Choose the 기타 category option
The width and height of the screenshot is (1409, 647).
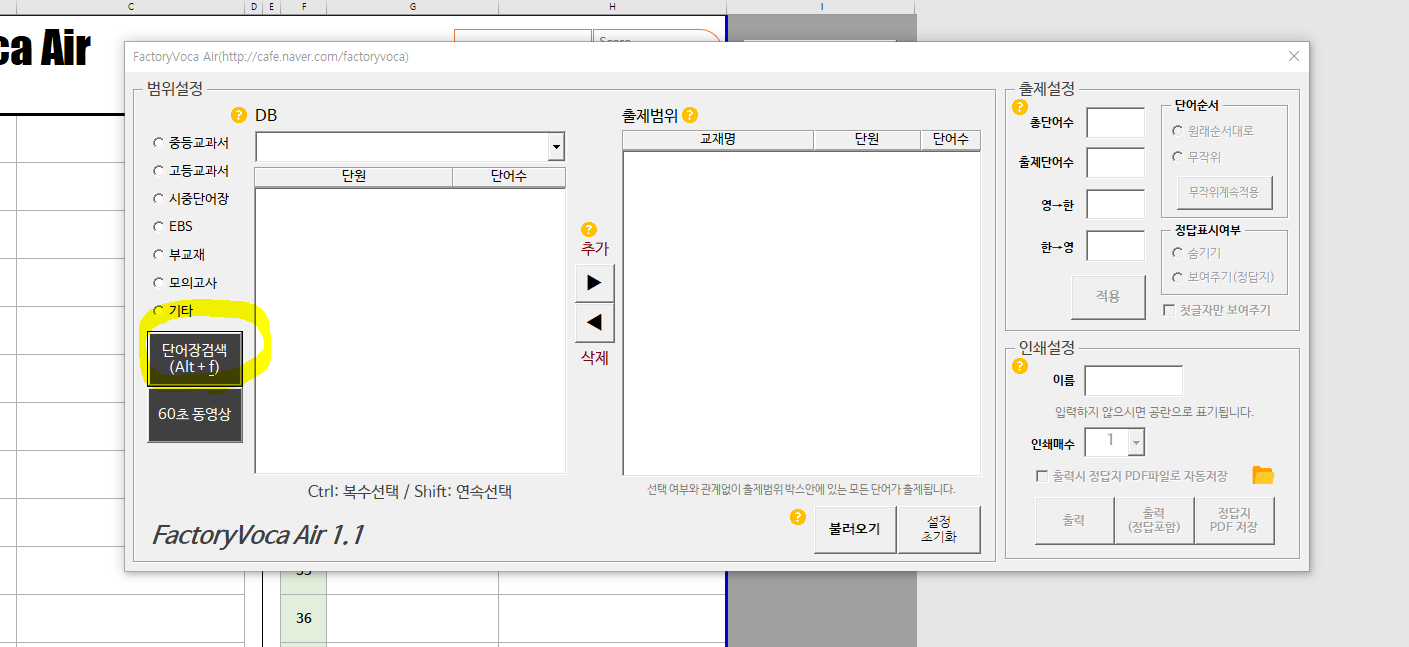[158, 310]
